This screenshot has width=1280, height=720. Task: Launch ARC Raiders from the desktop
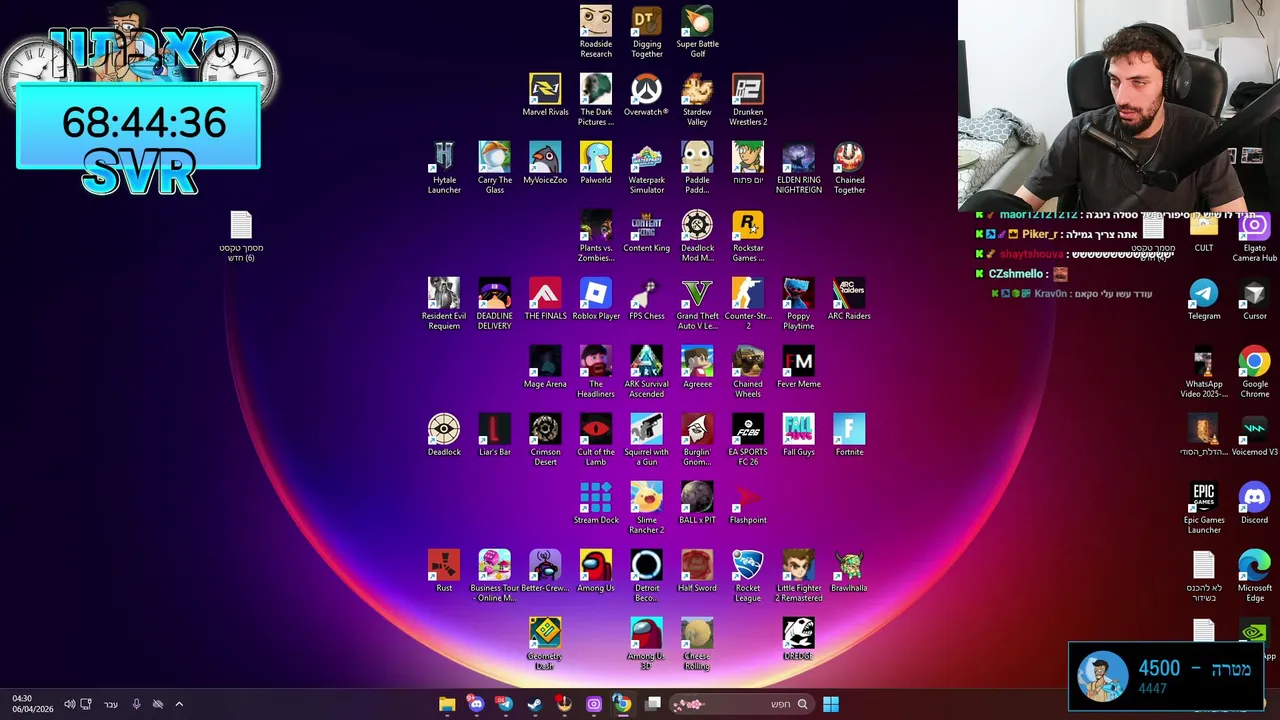[849, 299]
